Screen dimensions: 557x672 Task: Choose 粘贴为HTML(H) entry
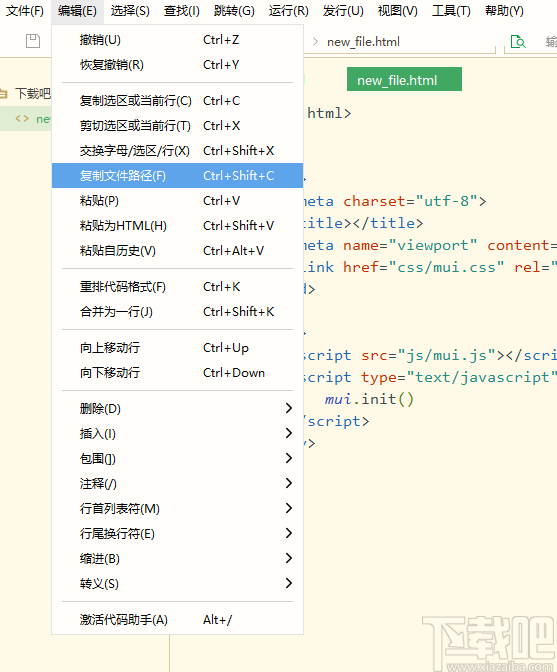tap(177, 225)
